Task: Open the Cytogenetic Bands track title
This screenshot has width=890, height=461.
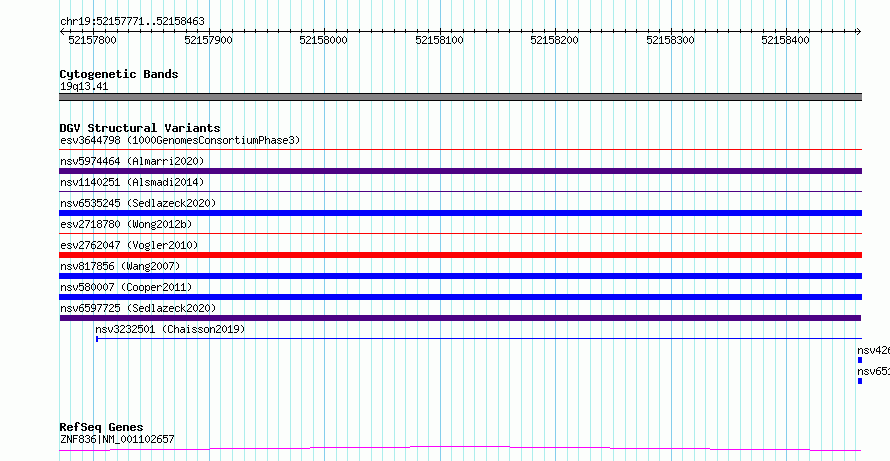Action: [119, 74]
